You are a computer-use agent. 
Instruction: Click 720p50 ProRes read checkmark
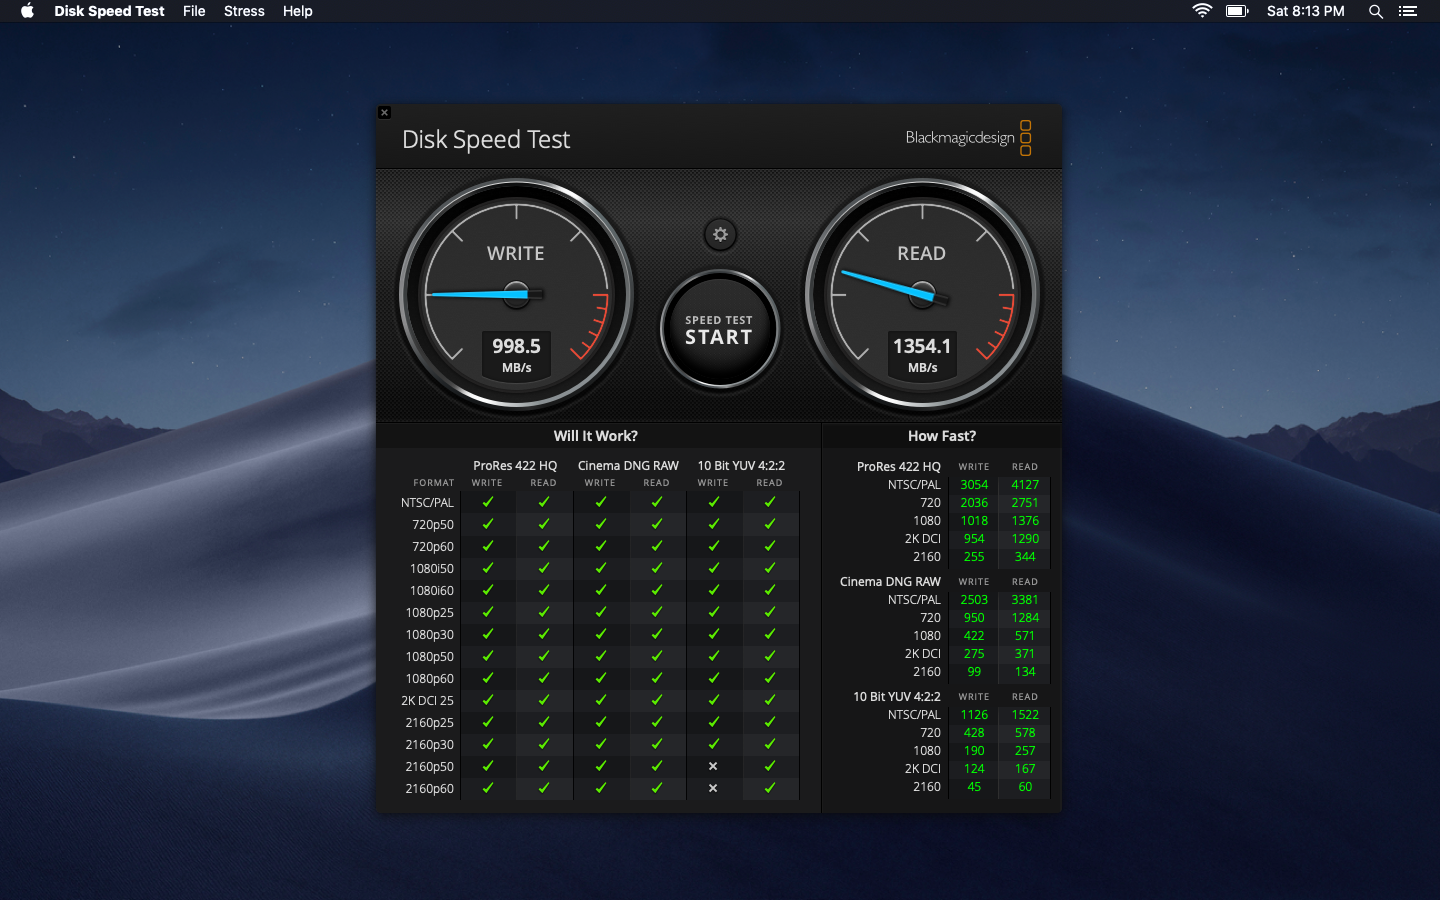[544, 524]
